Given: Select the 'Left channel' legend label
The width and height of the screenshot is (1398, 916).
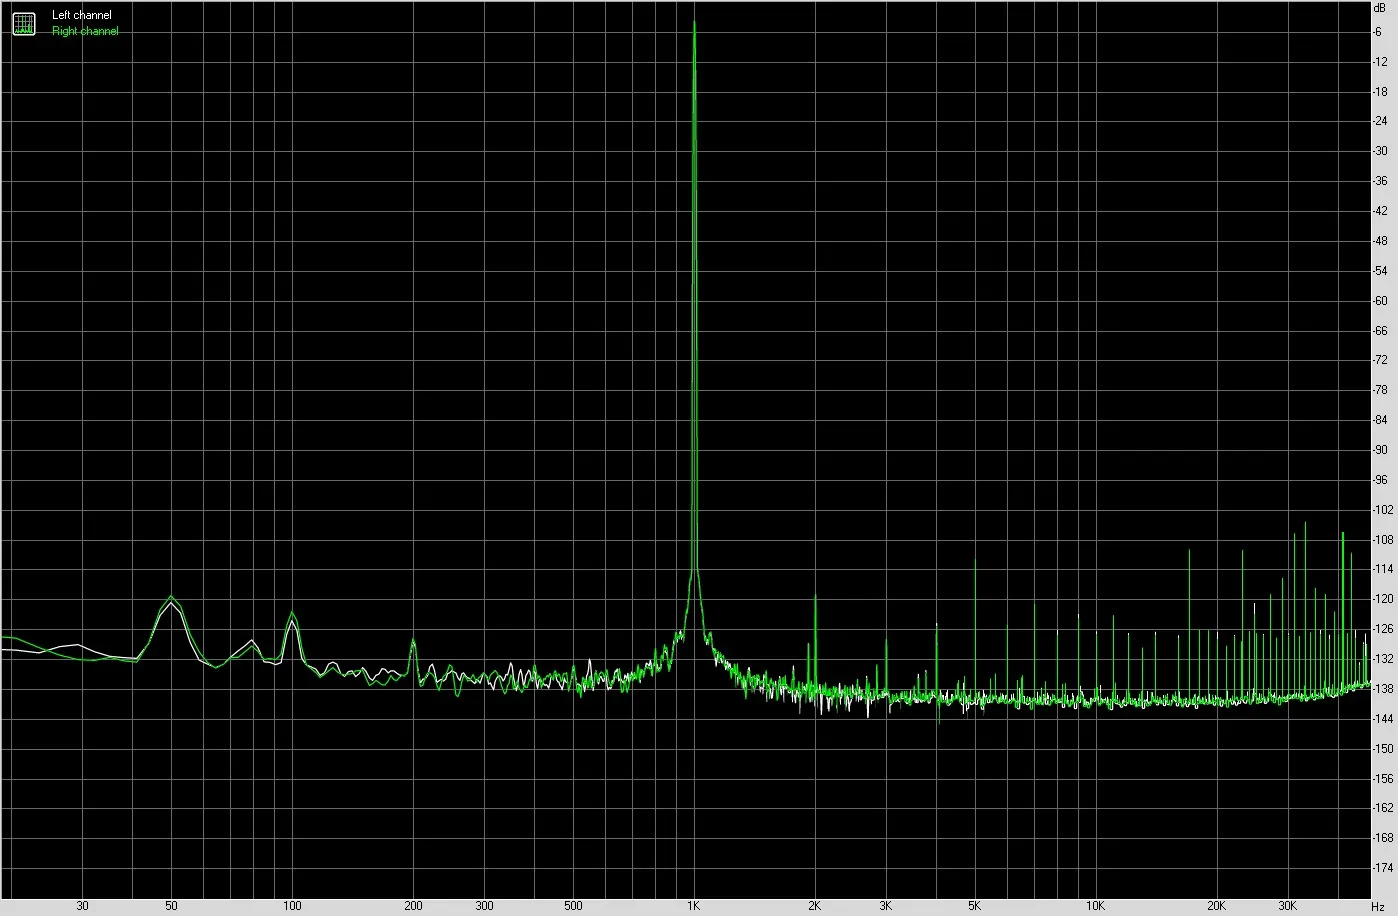Looking at the screenshot, I should click(x=82, y=16).
